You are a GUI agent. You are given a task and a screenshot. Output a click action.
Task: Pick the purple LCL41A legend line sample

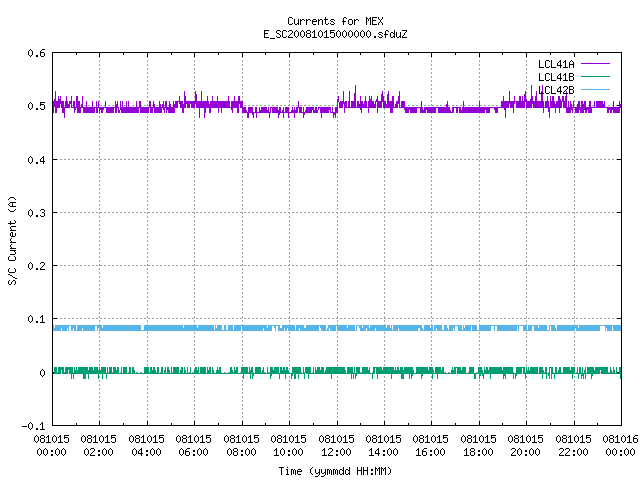(x=595, y=64)
